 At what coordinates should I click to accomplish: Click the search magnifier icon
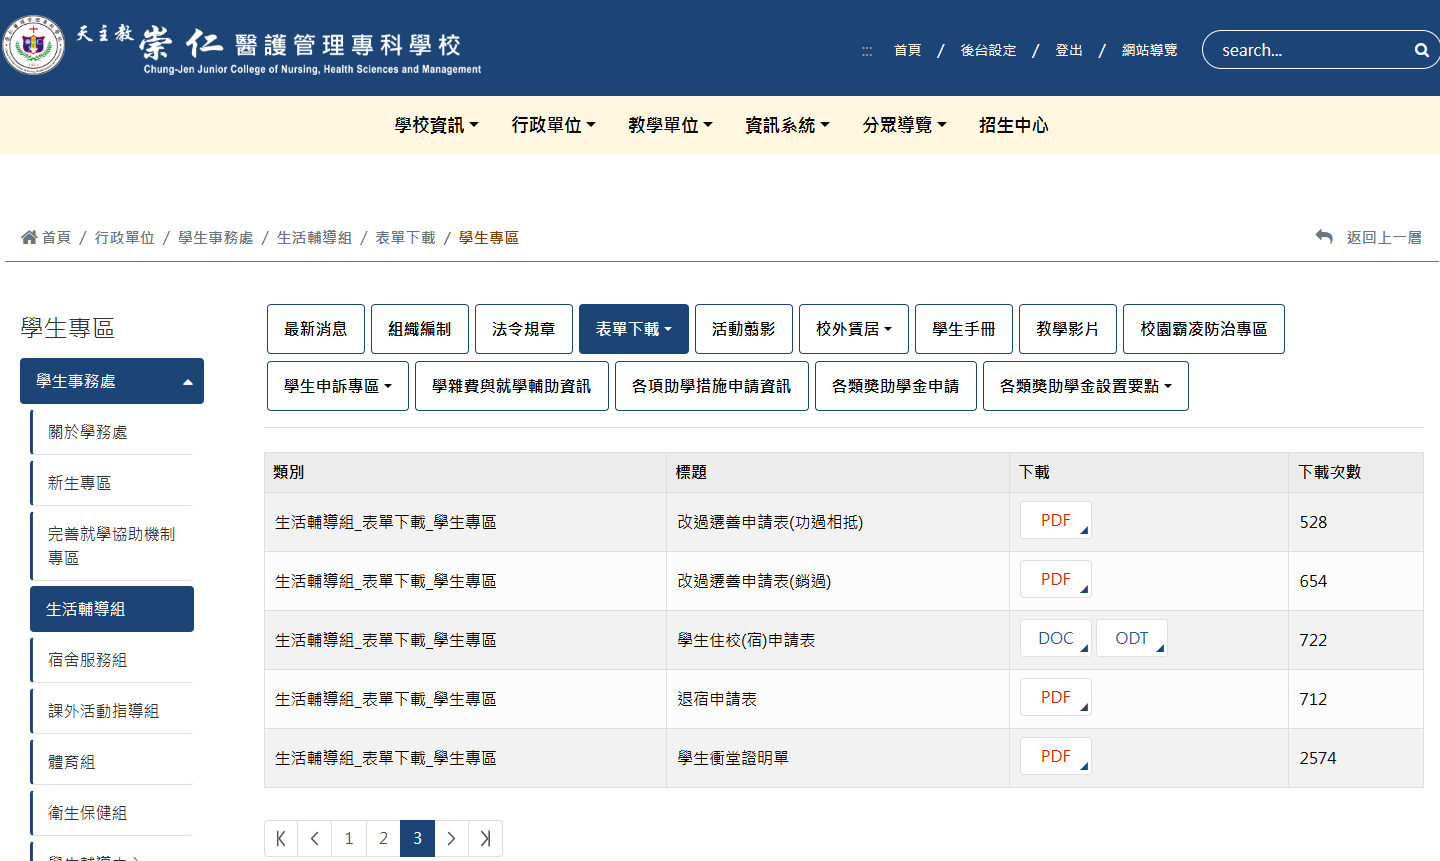click(x=1421, y=49)
